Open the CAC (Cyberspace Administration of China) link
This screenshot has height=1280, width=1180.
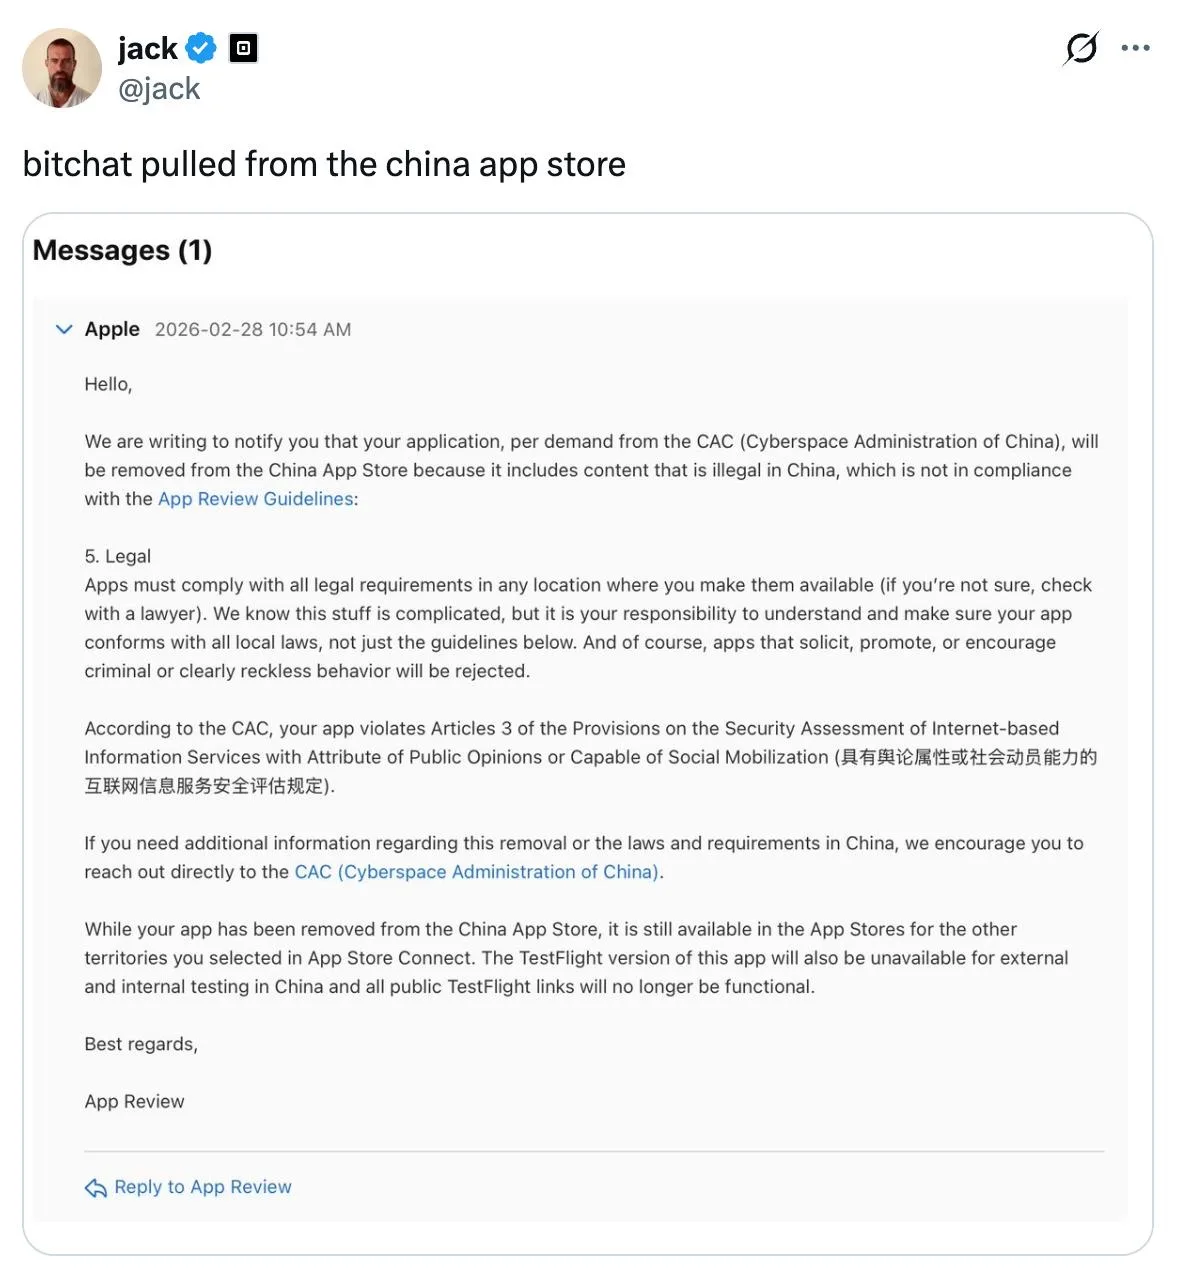476,872
